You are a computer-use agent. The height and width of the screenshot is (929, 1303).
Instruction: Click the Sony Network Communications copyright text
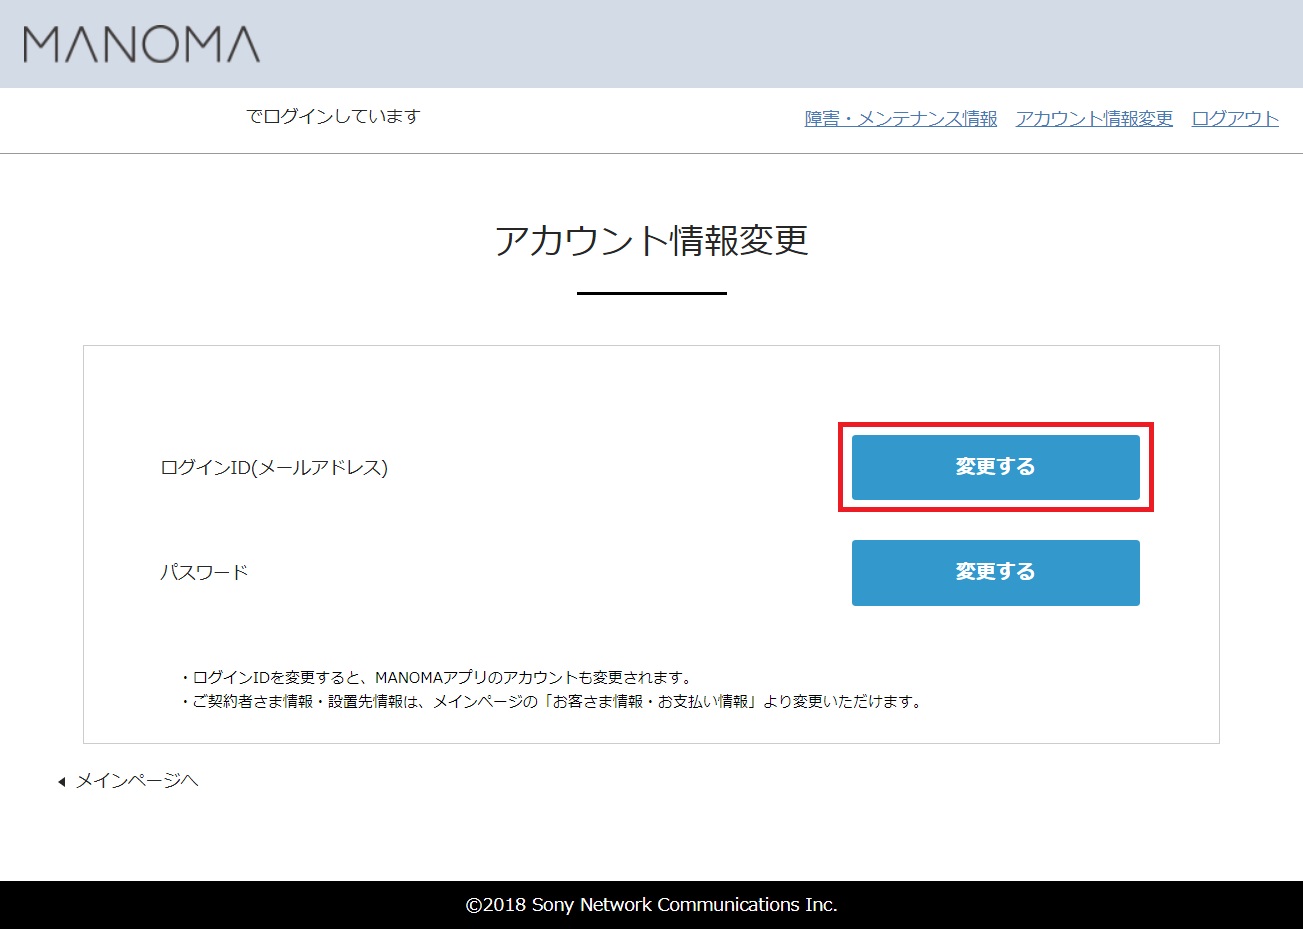click(651, 905)
